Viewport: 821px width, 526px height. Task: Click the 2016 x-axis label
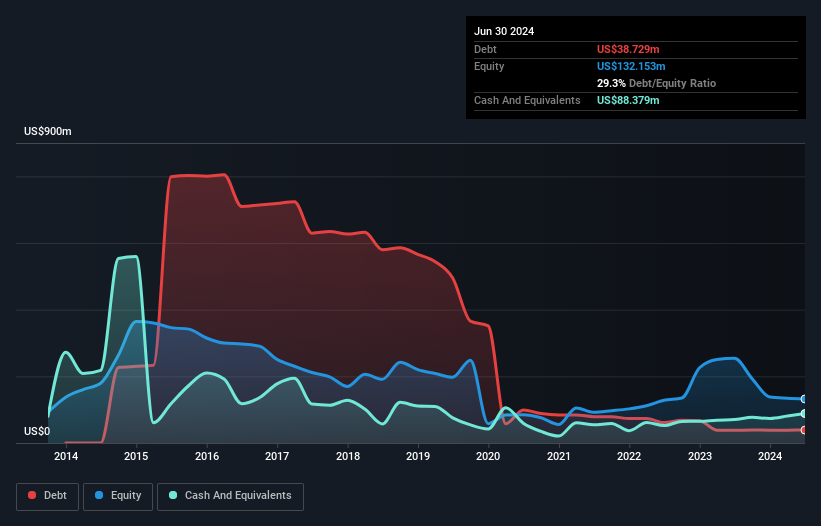pos(207,456)
